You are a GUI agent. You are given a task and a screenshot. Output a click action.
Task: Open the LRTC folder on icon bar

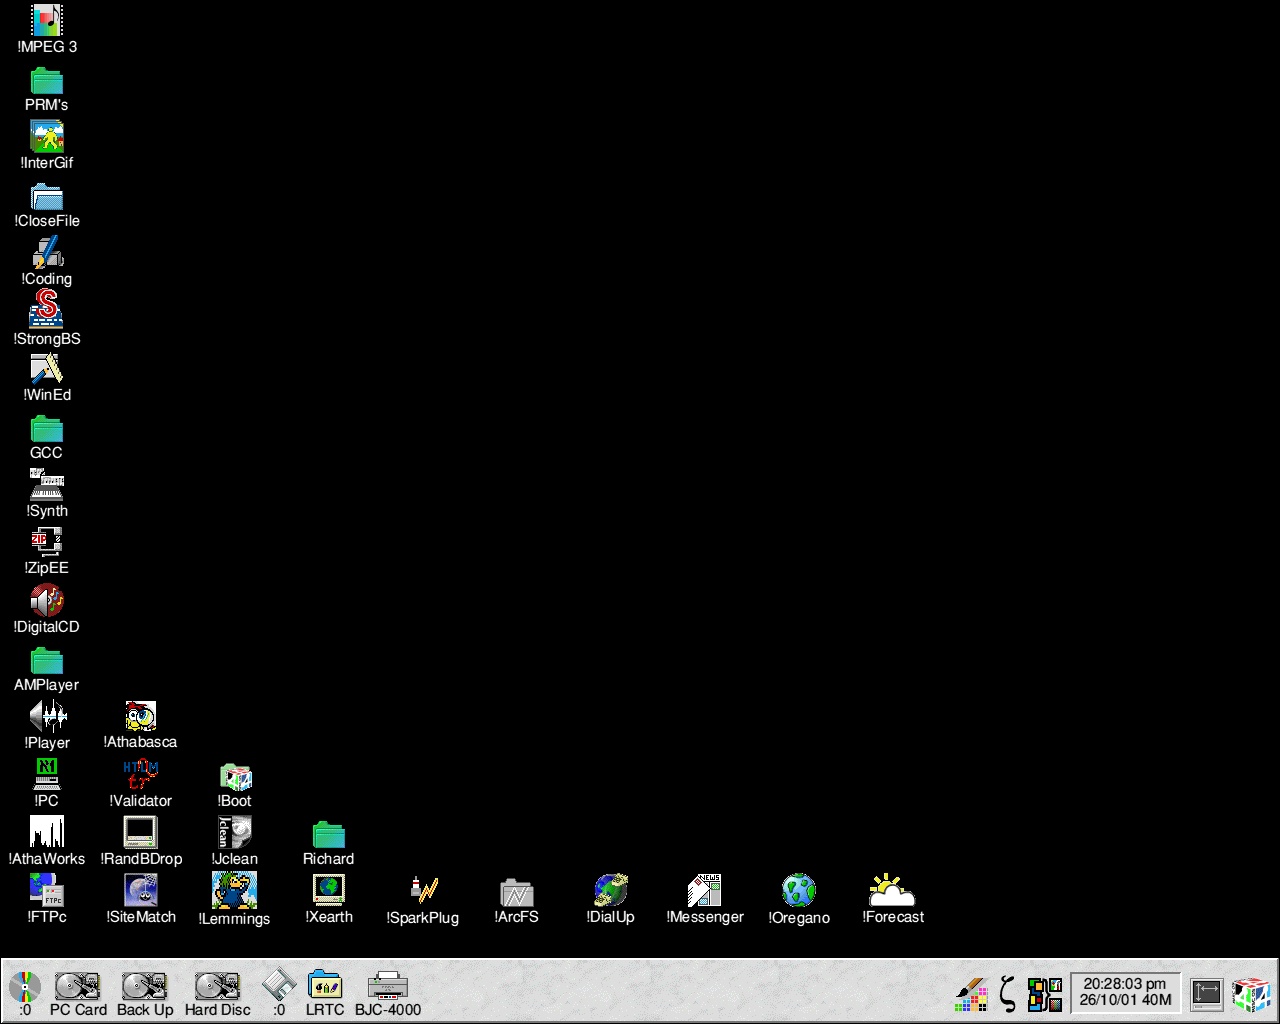point(325,994)
